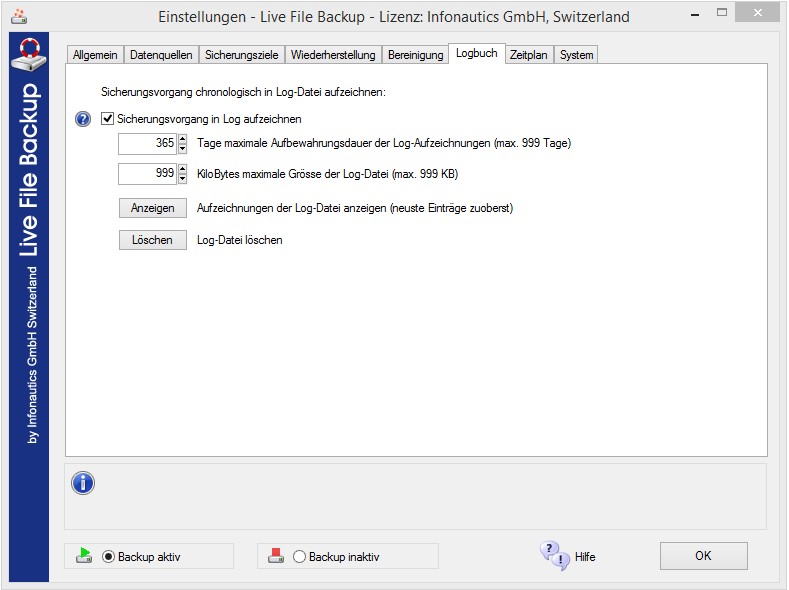
Task: Select the Backup inaktiv radio button
Action: tap(299, 557)
